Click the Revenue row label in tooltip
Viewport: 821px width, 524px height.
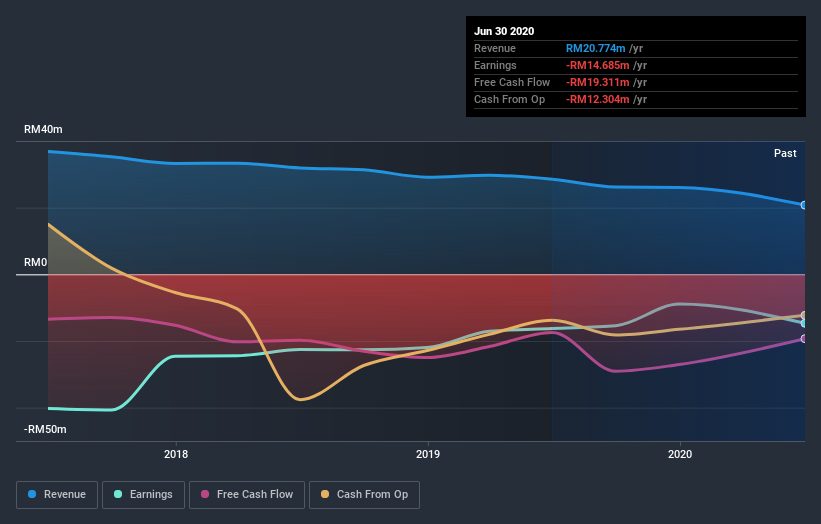tap(495, 48)
